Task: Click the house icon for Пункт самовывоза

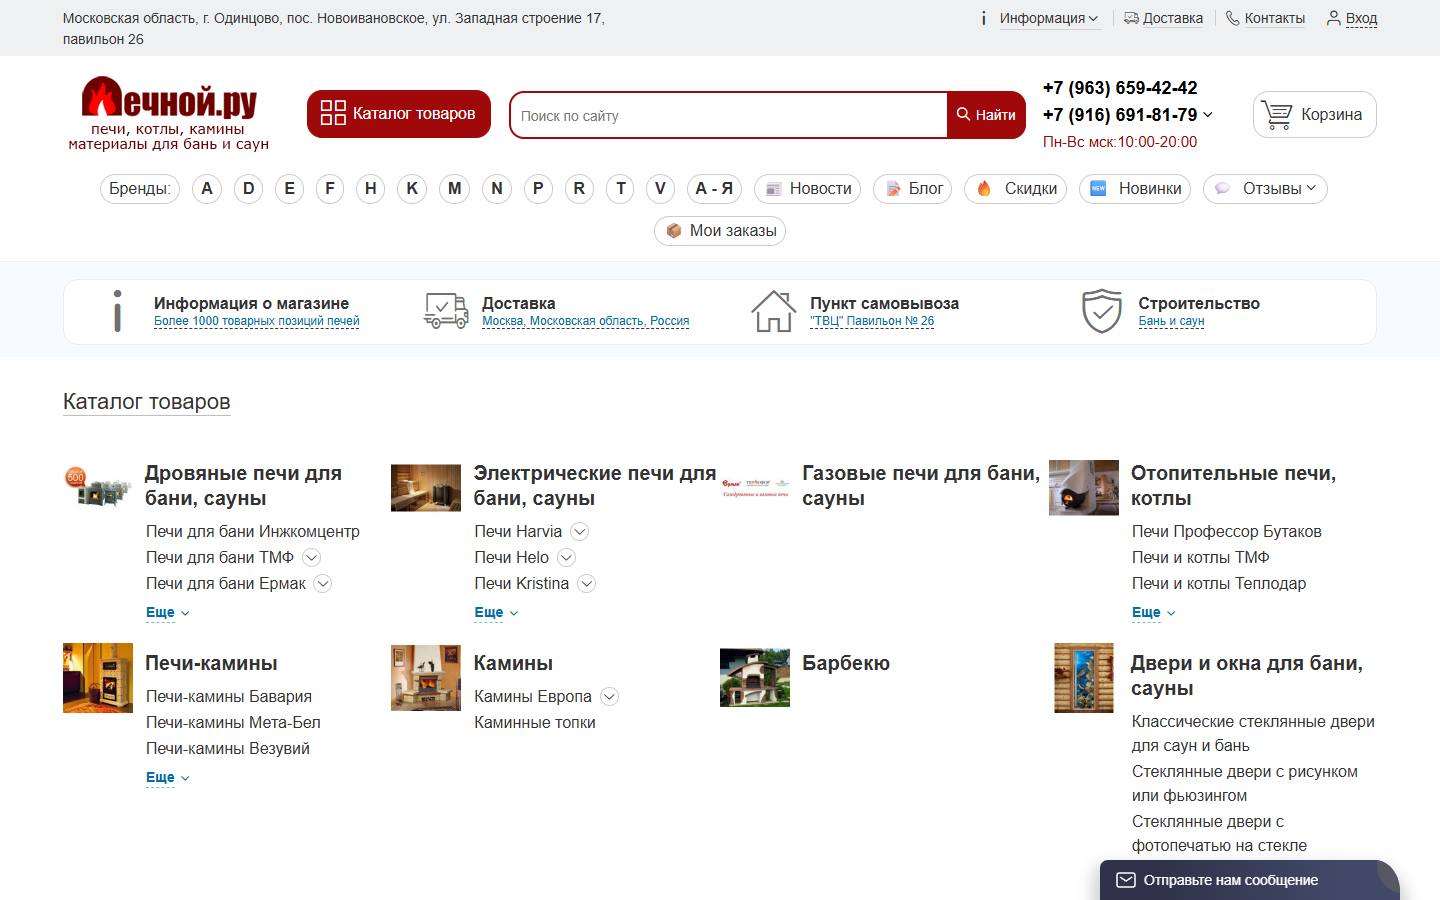Action: click(x=773, y=311)
